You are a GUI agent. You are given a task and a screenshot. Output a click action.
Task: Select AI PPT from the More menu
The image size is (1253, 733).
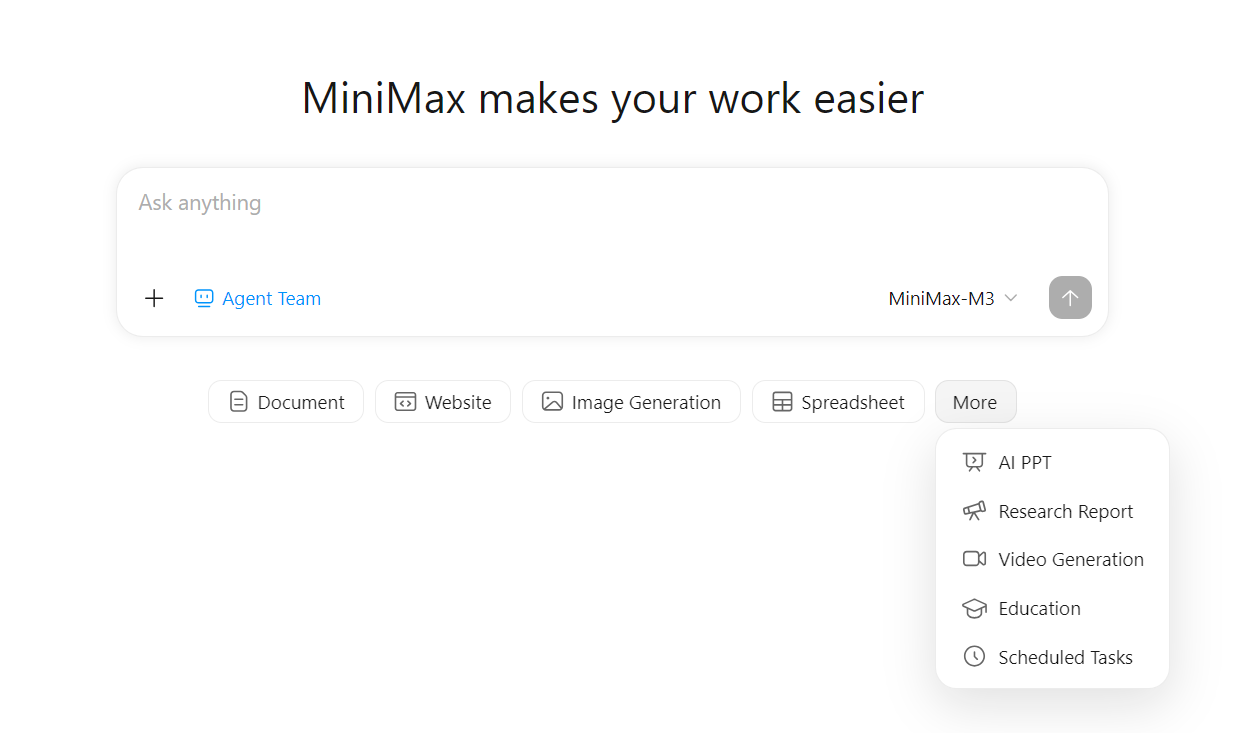coord(1052,462)
